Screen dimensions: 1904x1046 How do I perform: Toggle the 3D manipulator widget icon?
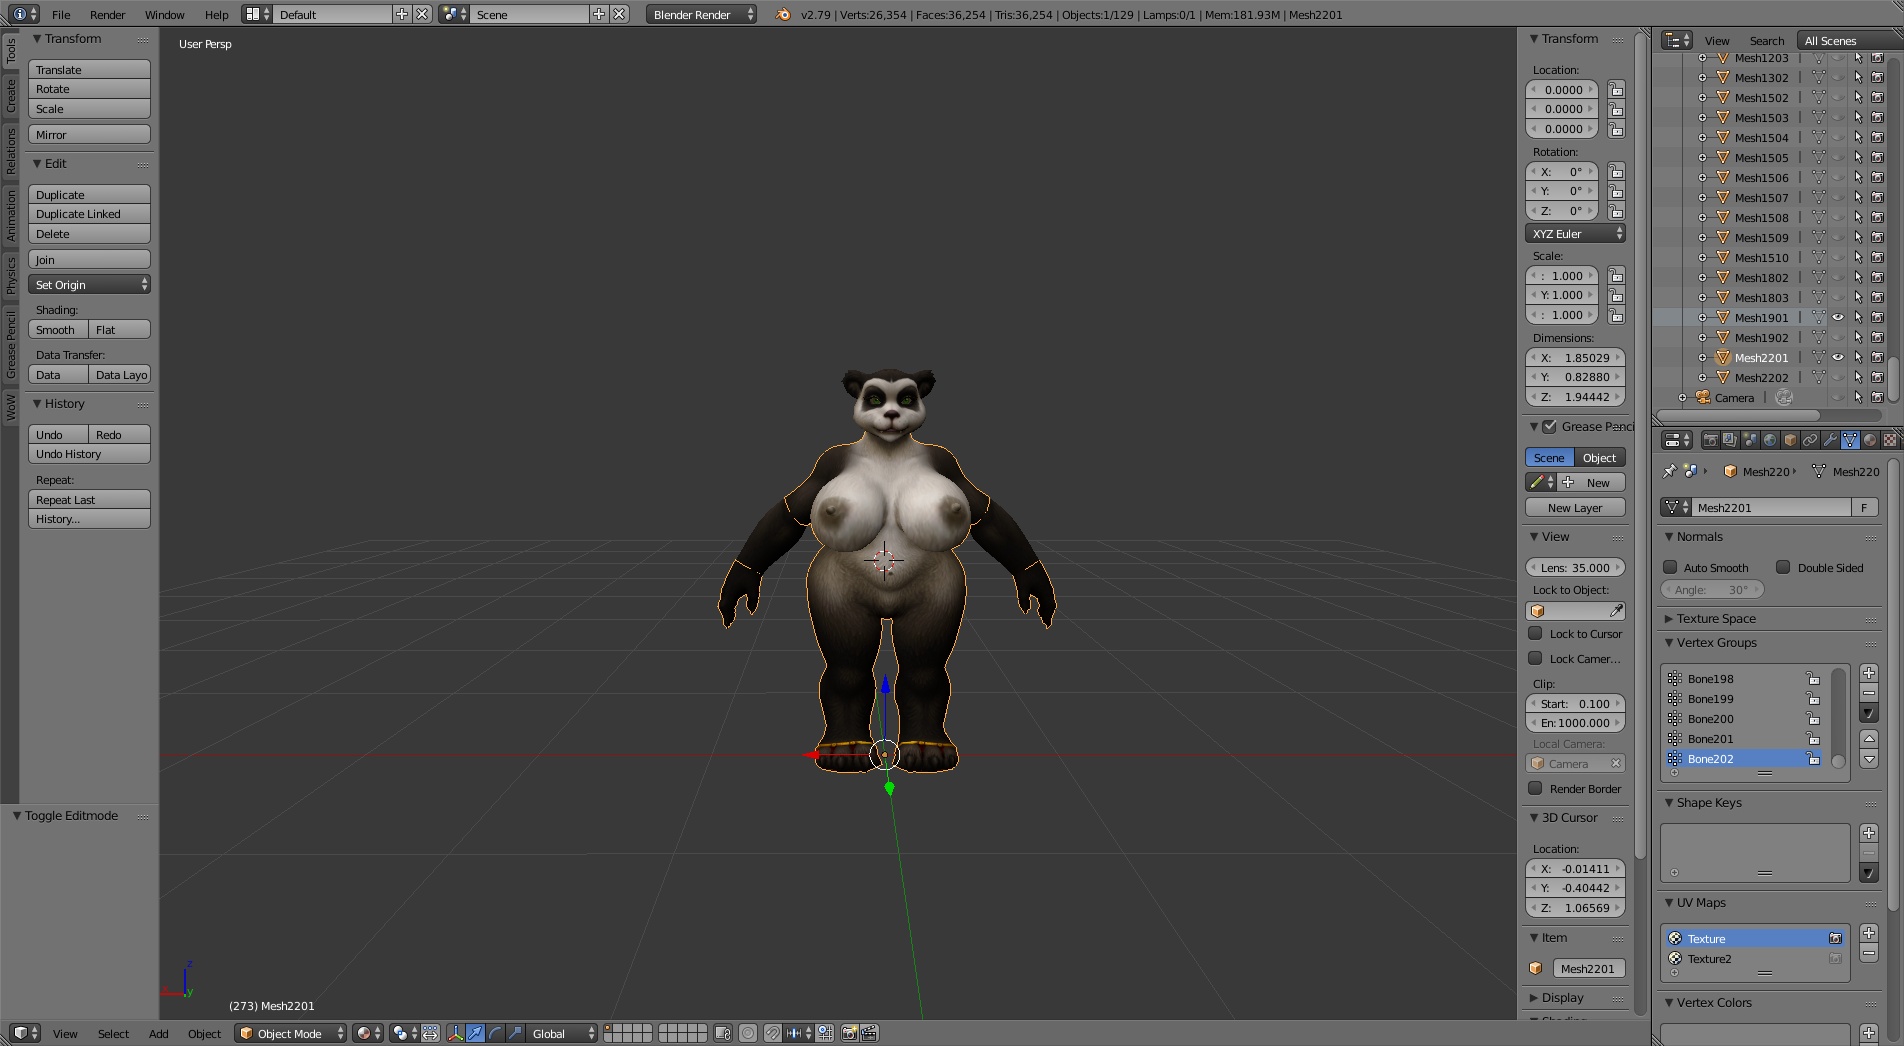(x=456, y=1033)
